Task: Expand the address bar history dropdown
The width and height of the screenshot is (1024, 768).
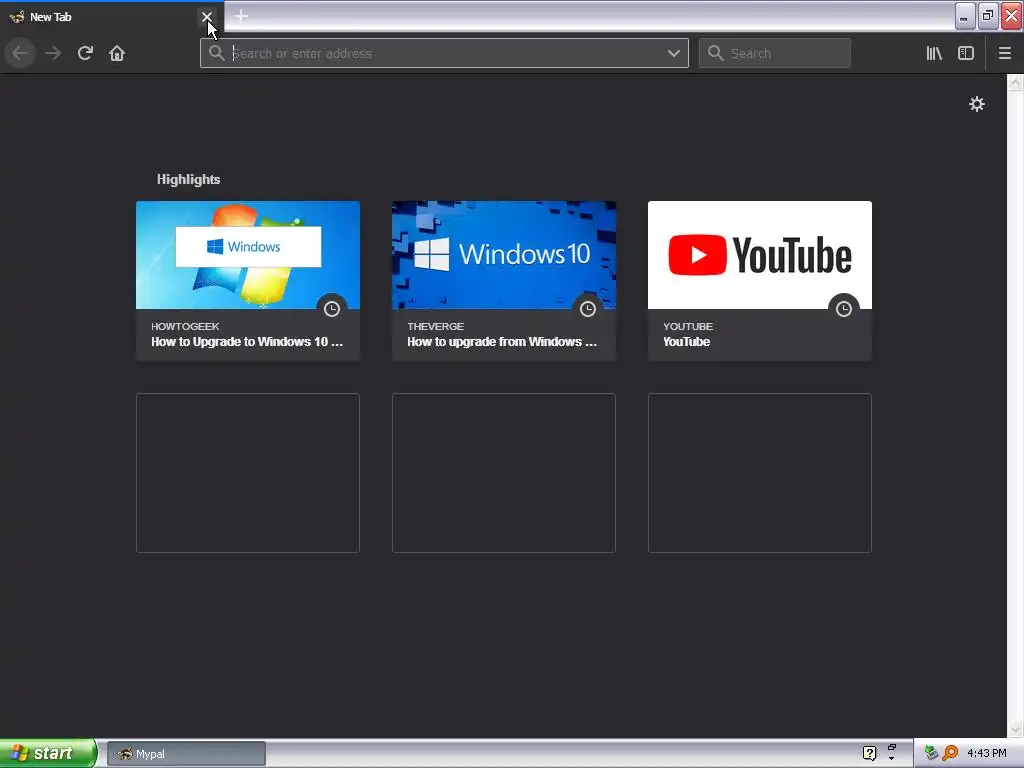Action: click(x=673, y=54)
